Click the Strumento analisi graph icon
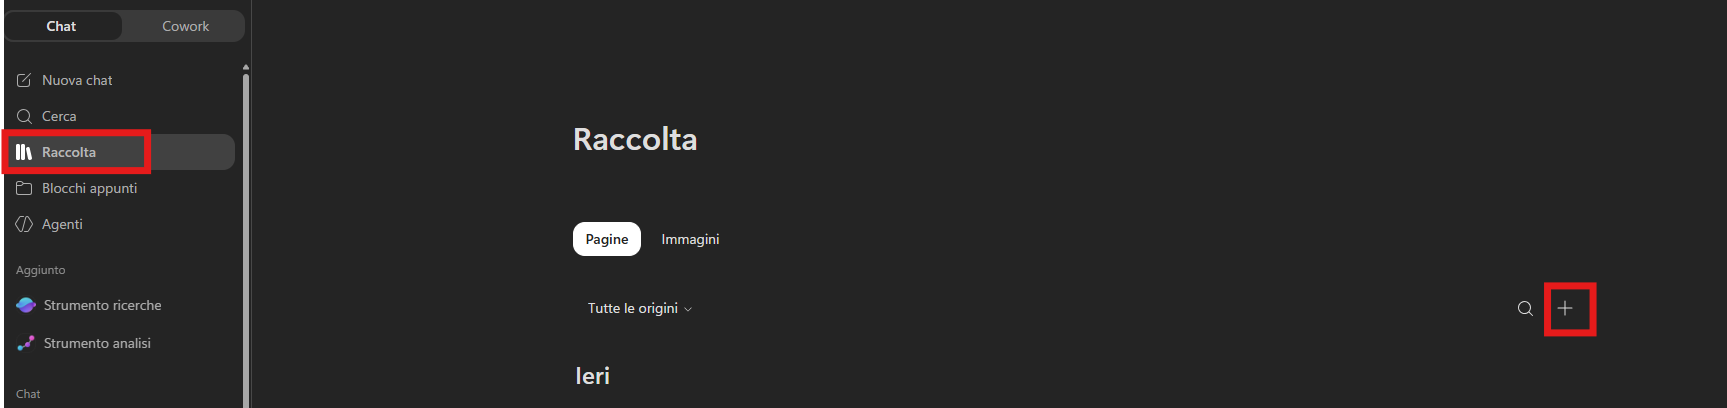1727x408 pixels. pos(26,343)
